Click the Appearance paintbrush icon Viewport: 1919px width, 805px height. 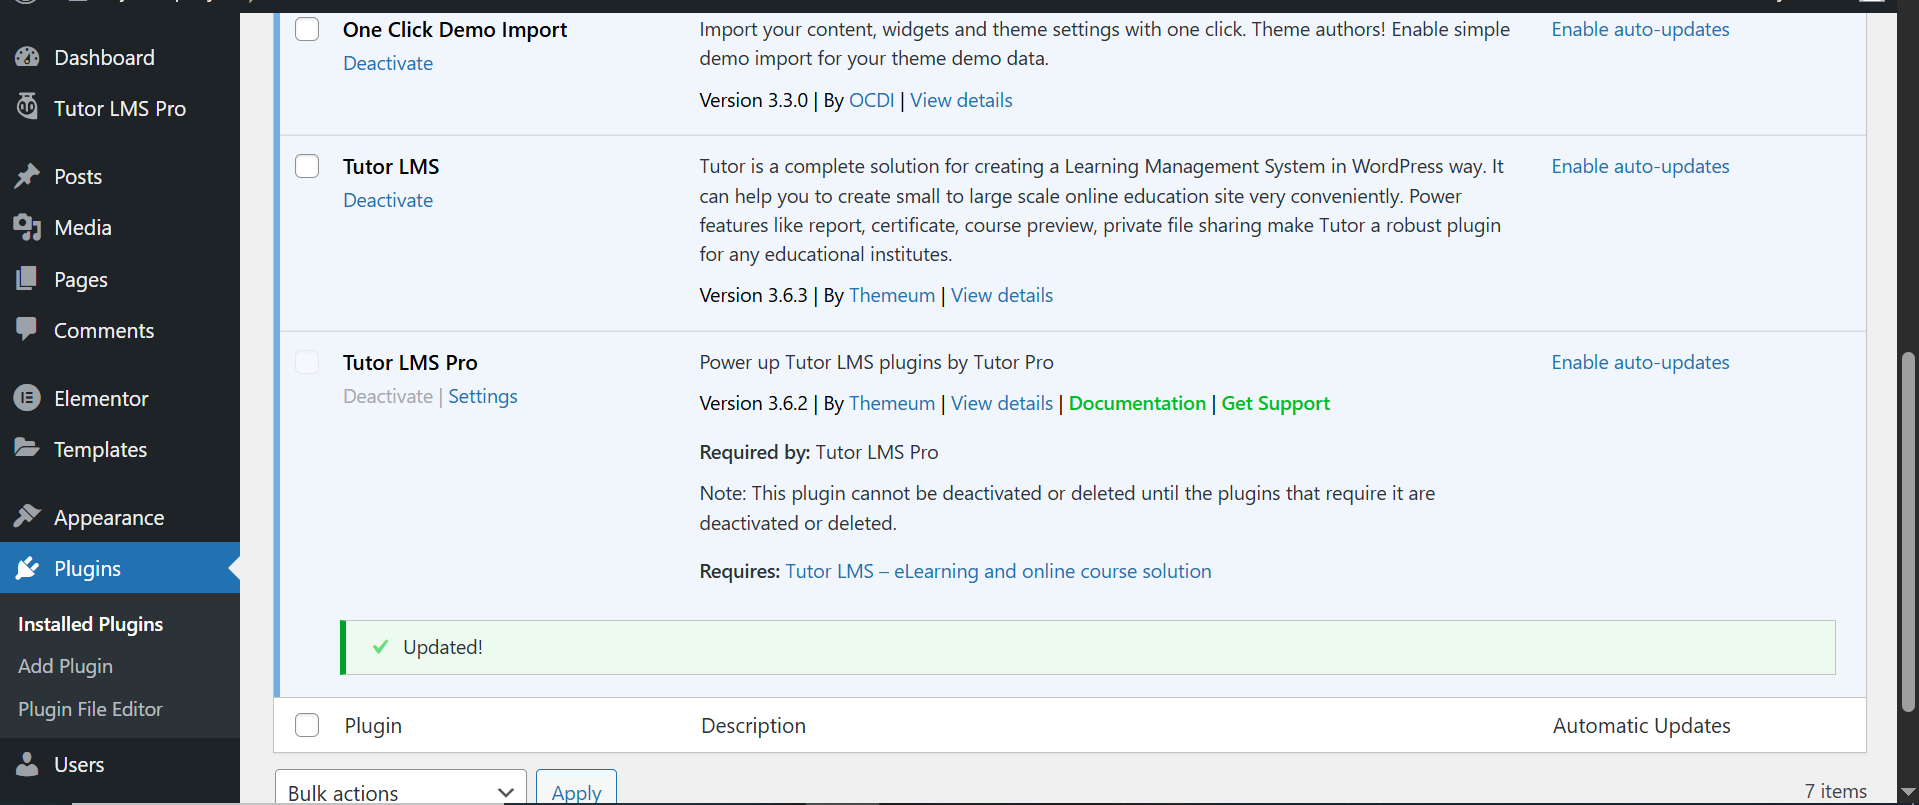pyautogui.click(x=27, y=516)
